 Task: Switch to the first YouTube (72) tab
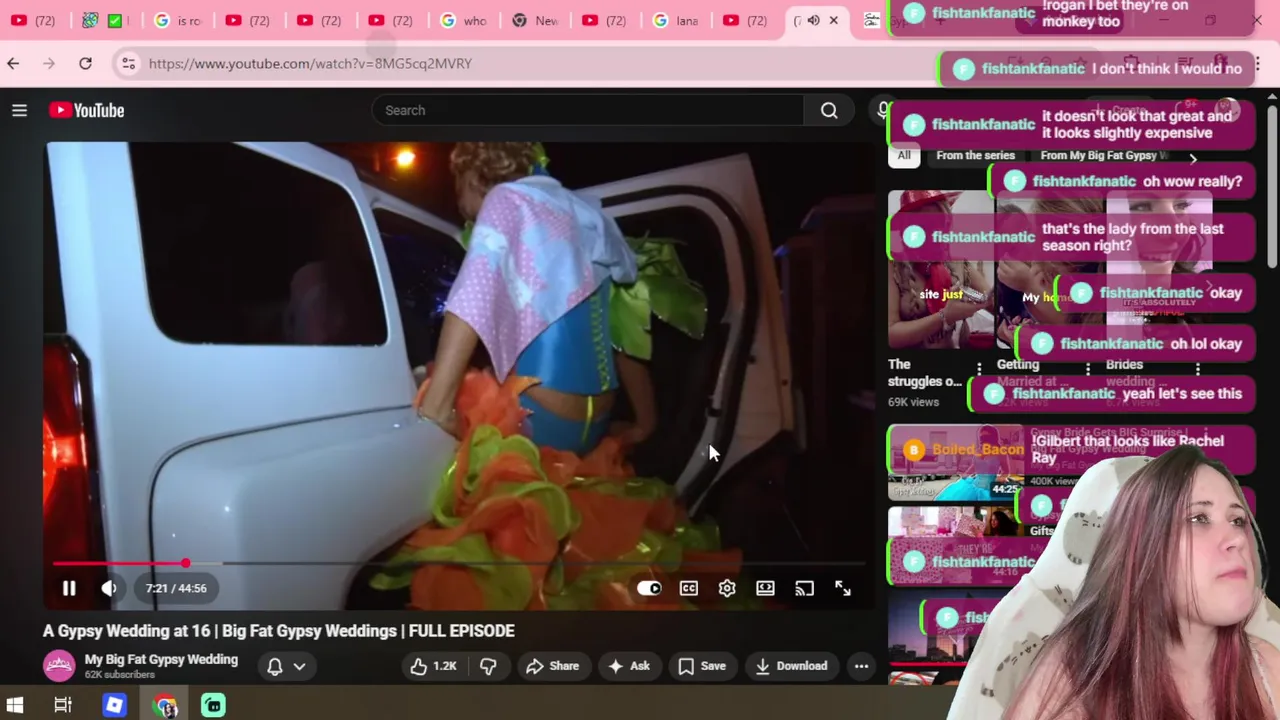coord(33,20)
